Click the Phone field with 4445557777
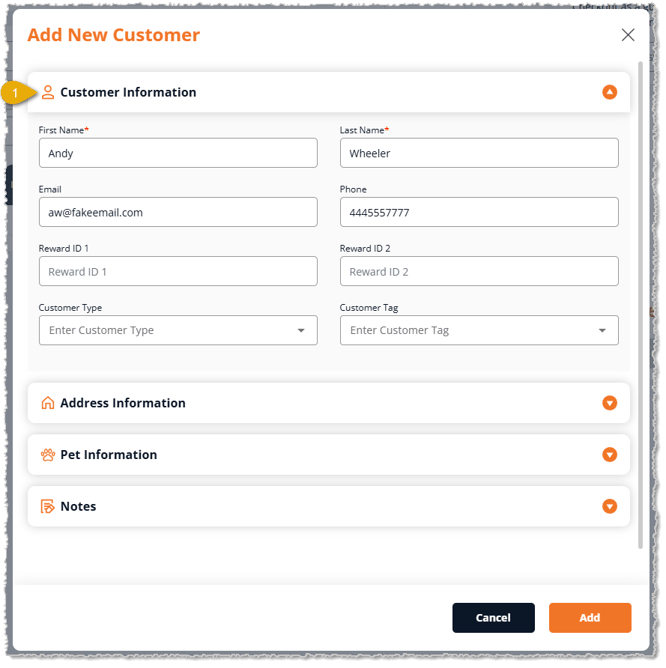This screenshot has width=666, height=668. [x=479, y=212]
